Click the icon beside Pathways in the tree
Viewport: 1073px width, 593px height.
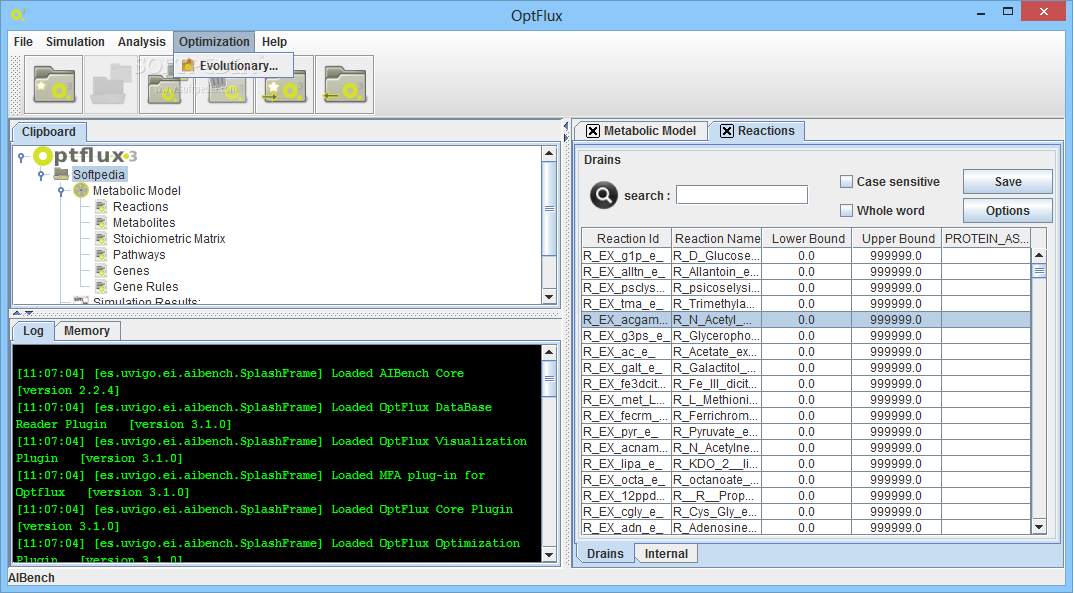[x=101, y=254]
